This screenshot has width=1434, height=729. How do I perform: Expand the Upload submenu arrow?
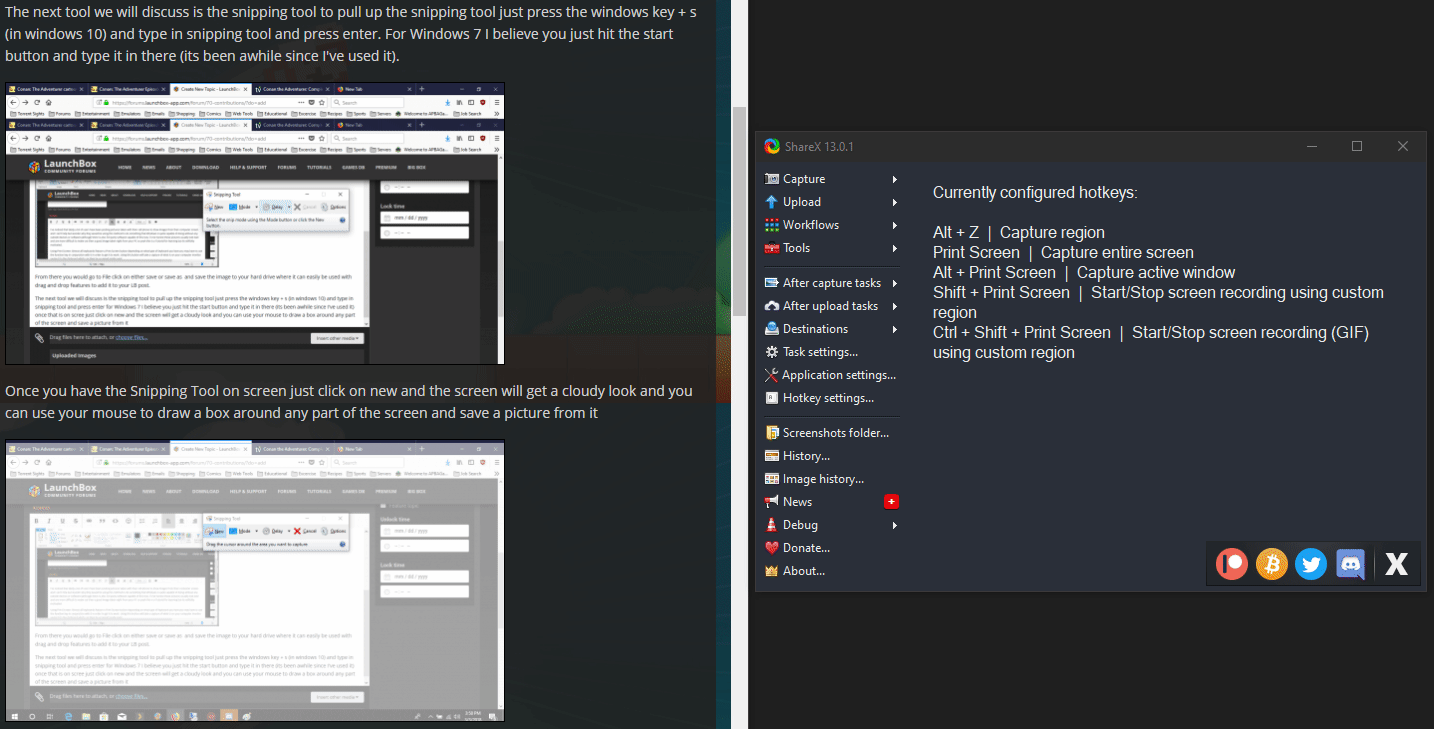(894, 202)
